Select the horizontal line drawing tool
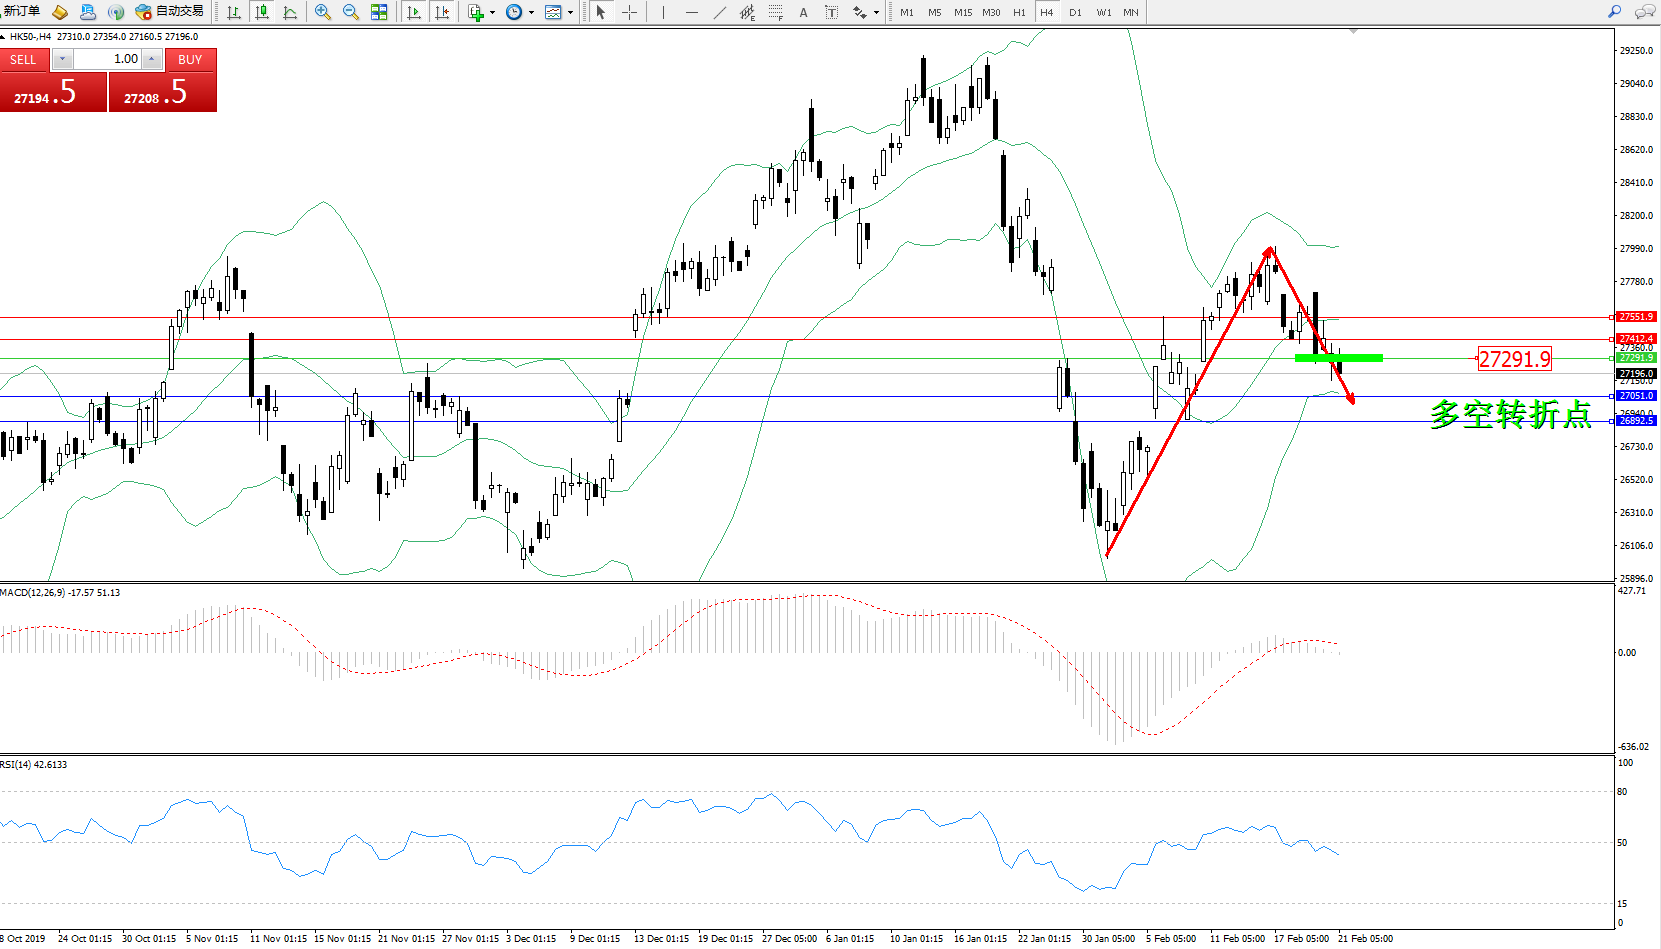The width and height of the screenshot is (1661, 949). pos(691,12)
